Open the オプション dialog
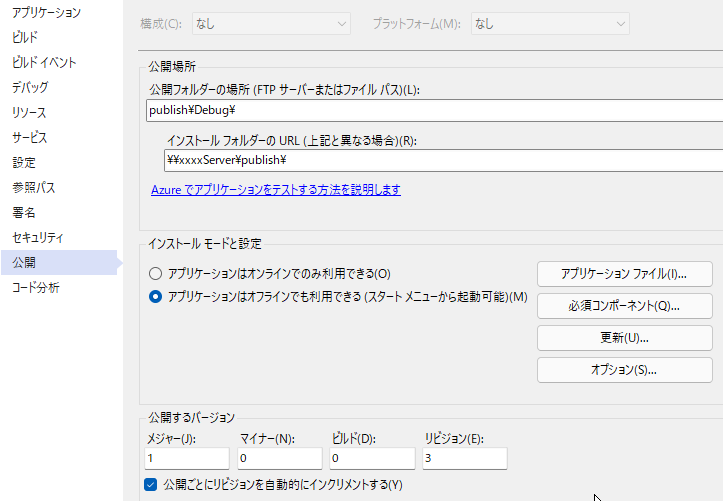723x501 pixels. [x=625, y=370]
